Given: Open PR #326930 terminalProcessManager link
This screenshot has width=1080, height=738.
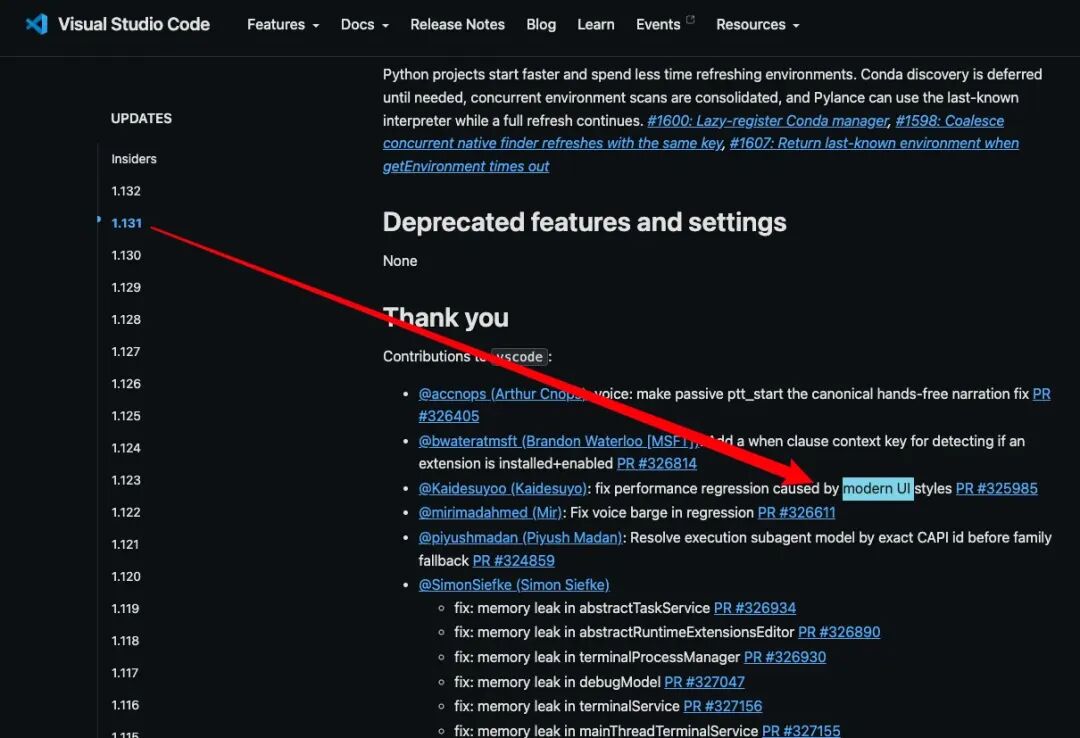Looking at the screenshot, I should pos(785,657).
